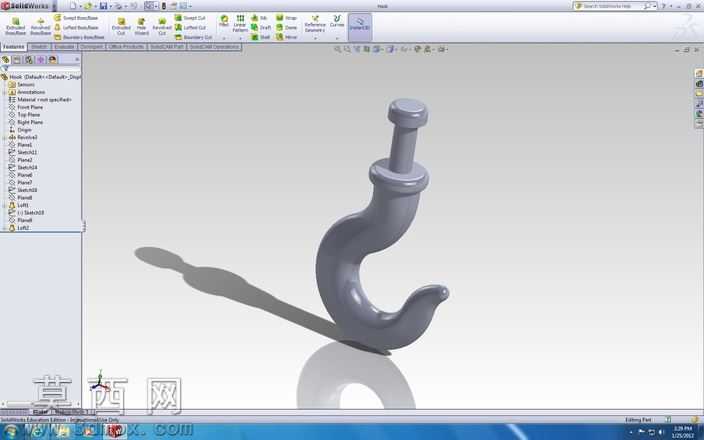Image resolution: width=704 pixels, height=440 pixels.
Task: Apply the Rib feature
Action: coord(259,18)
